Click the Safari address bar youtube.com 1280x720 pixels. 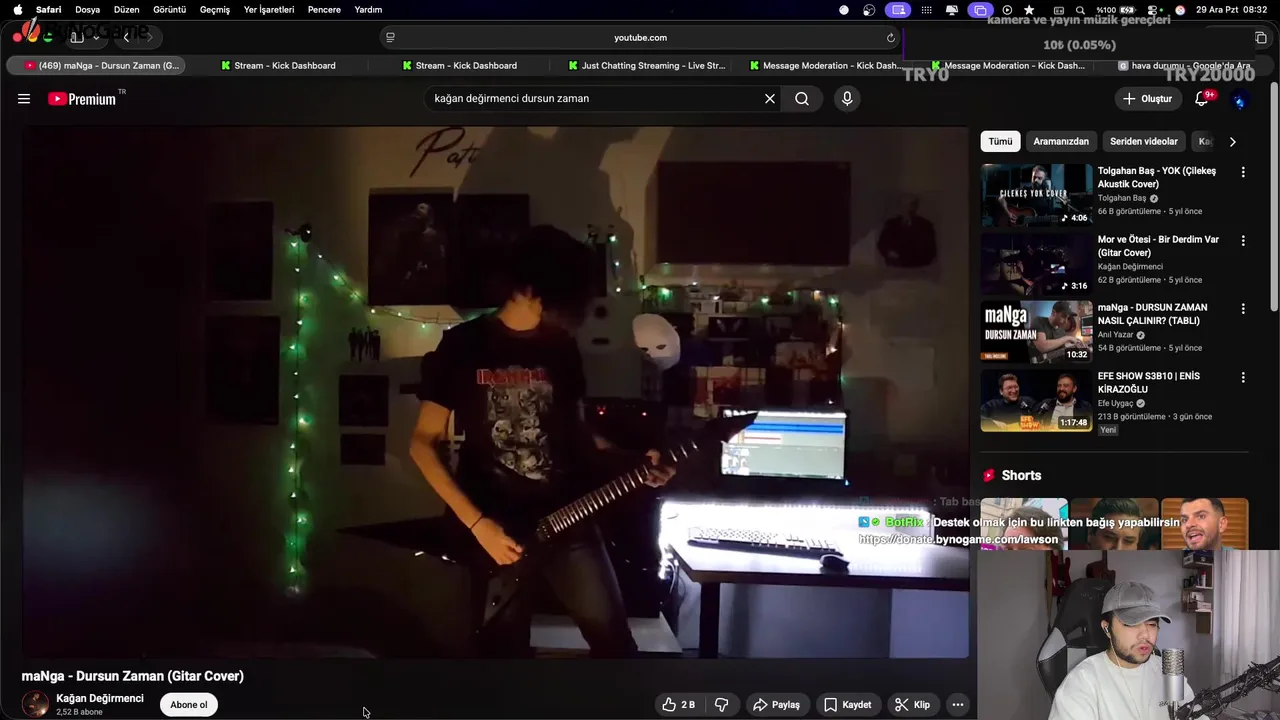(640, 38)
